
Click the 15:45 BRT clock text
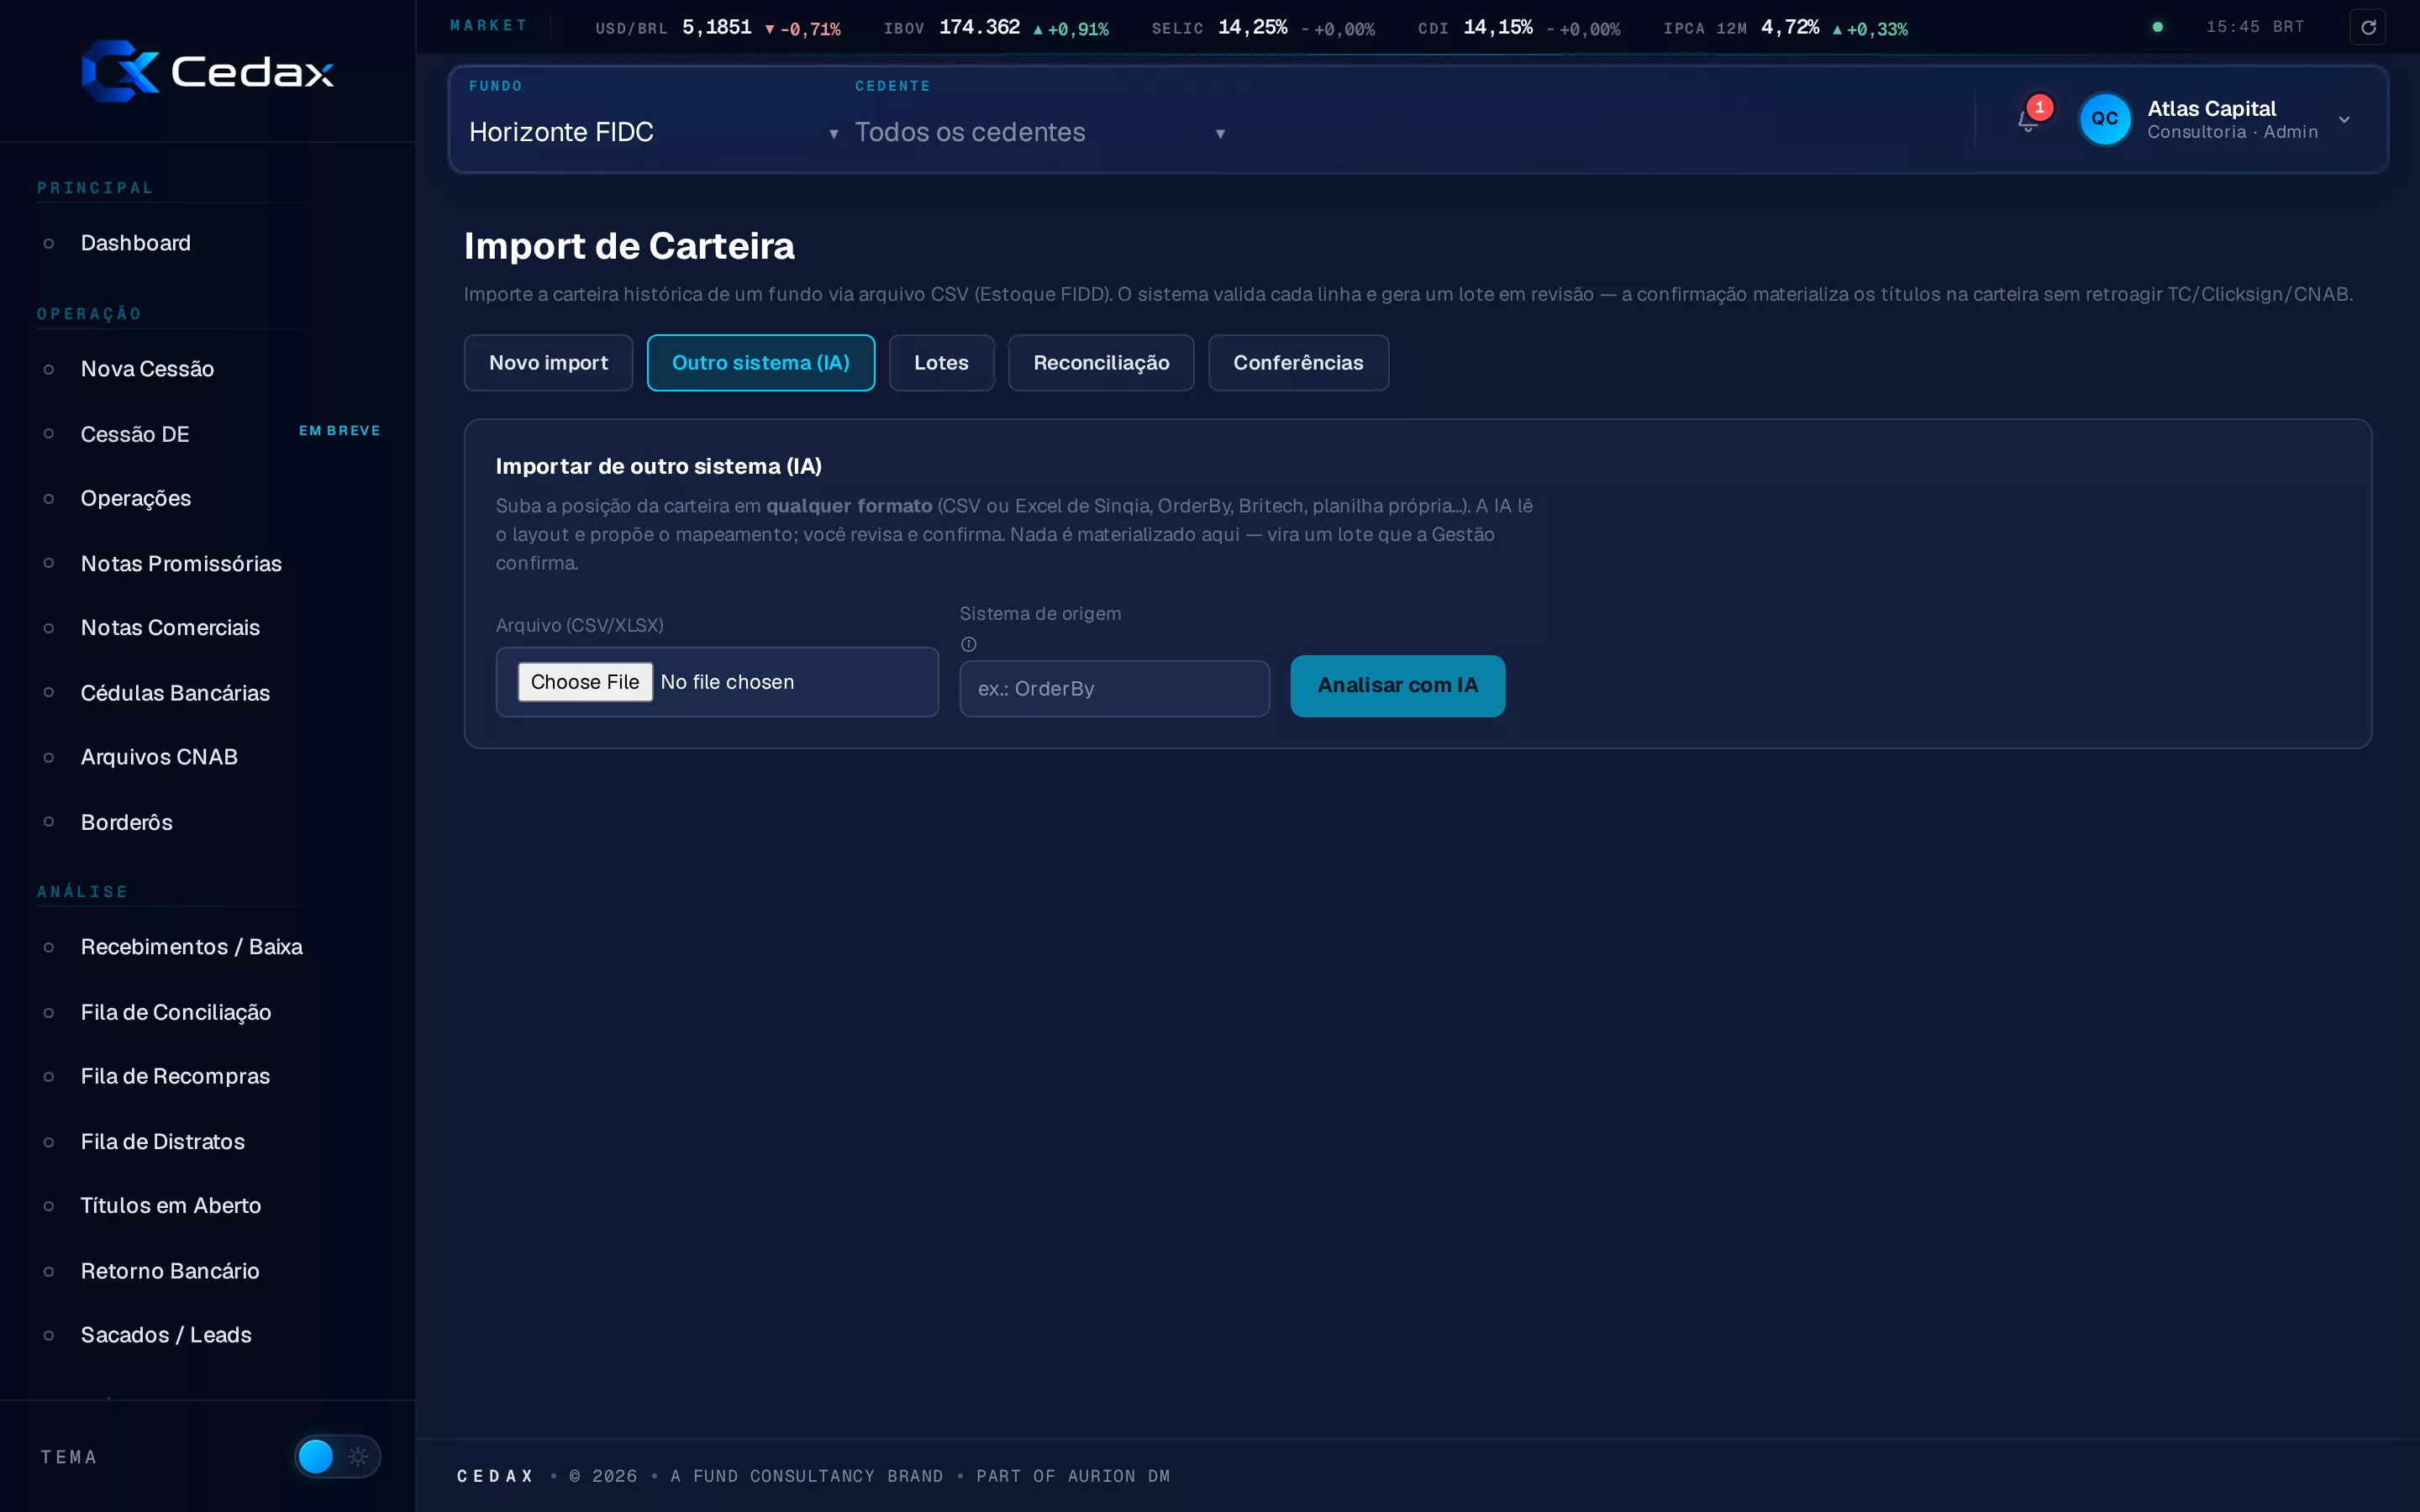2255,27
